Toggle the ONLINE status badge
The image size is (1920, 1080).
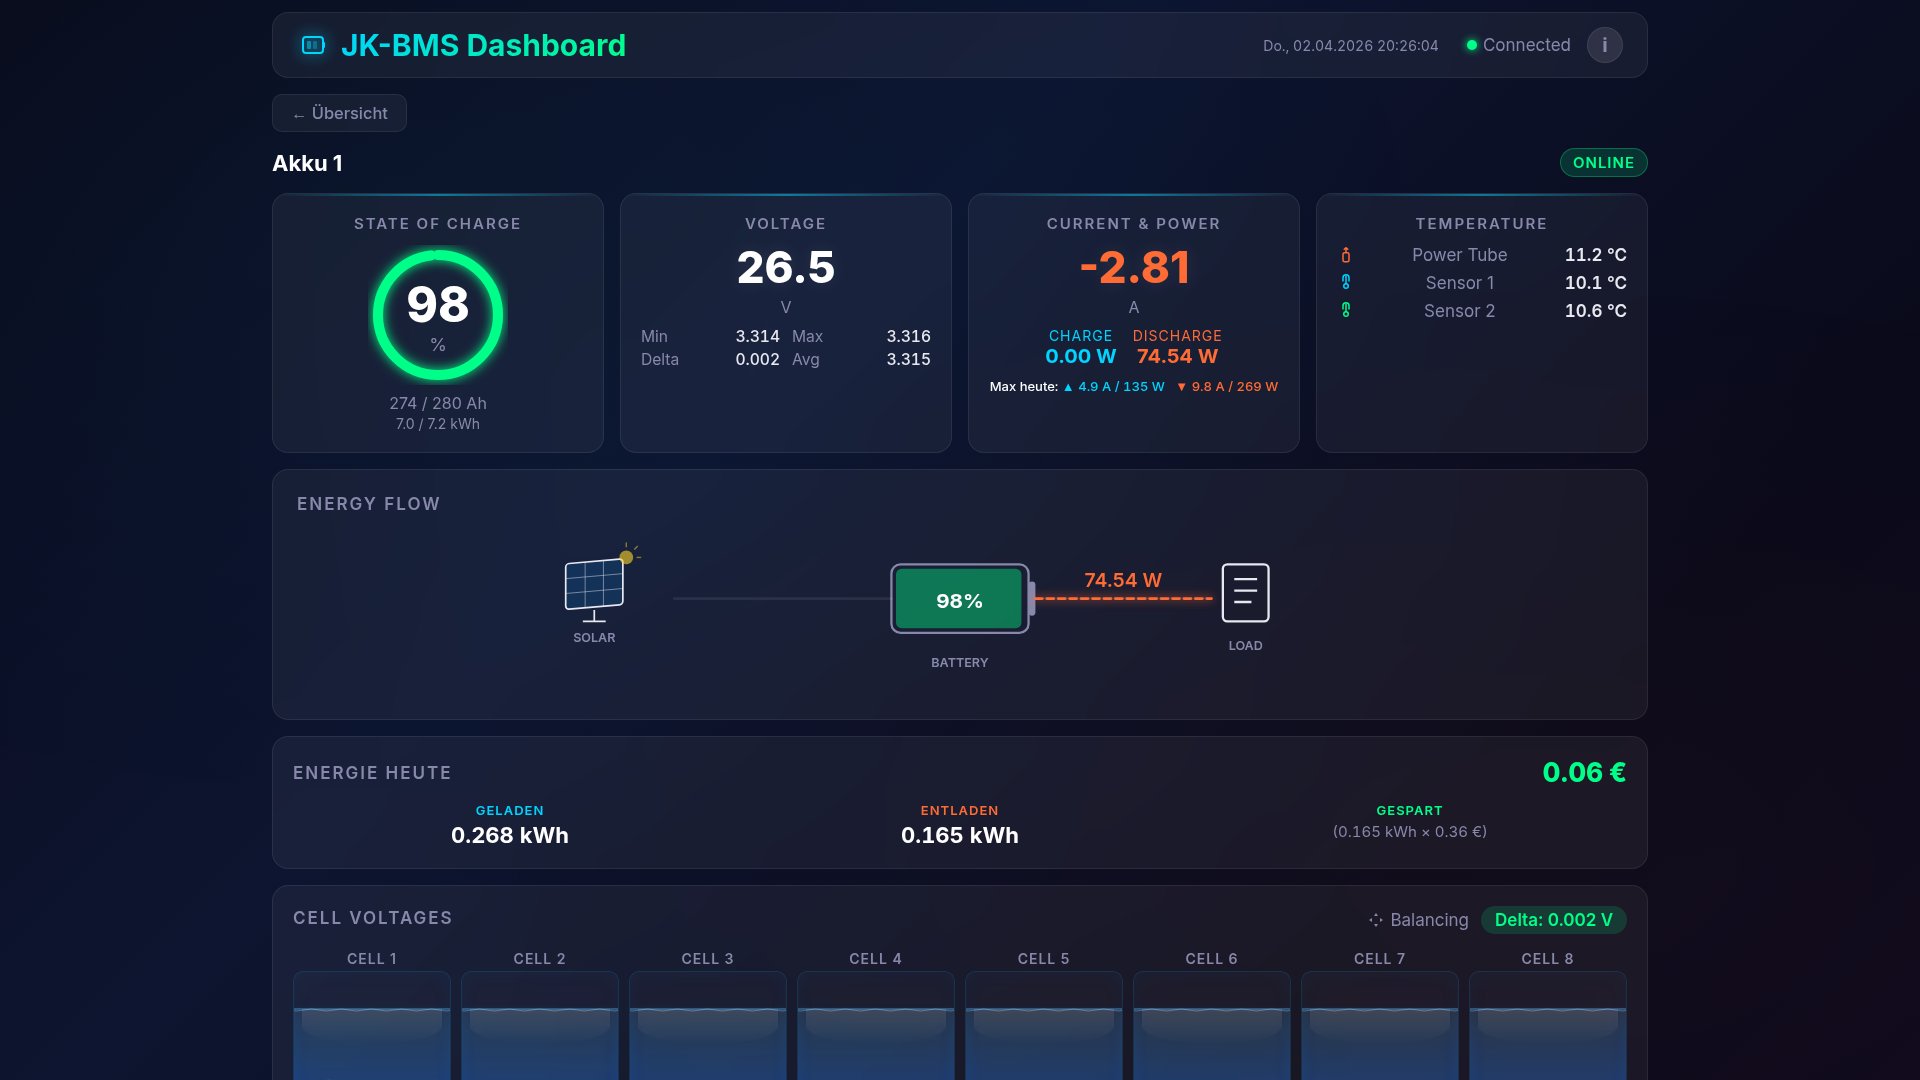(1603, 162)
